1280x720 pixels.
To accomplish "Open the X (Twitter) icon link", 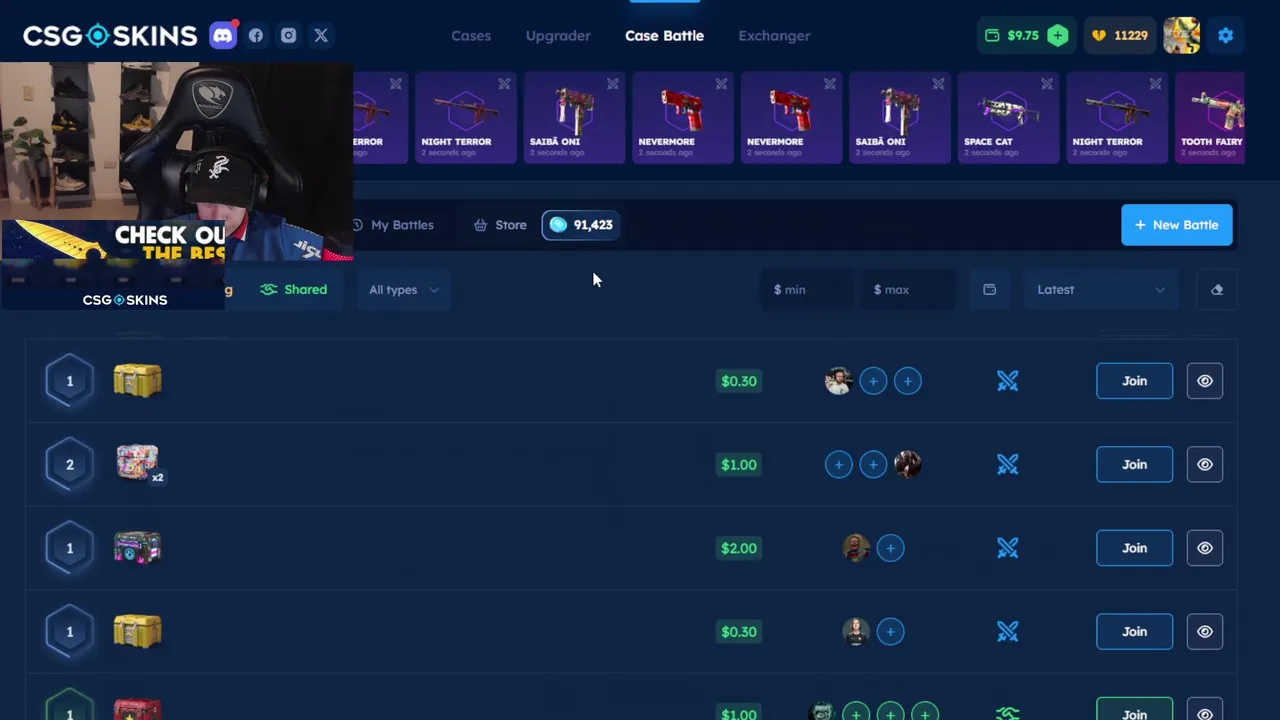I will pos(321,35).
